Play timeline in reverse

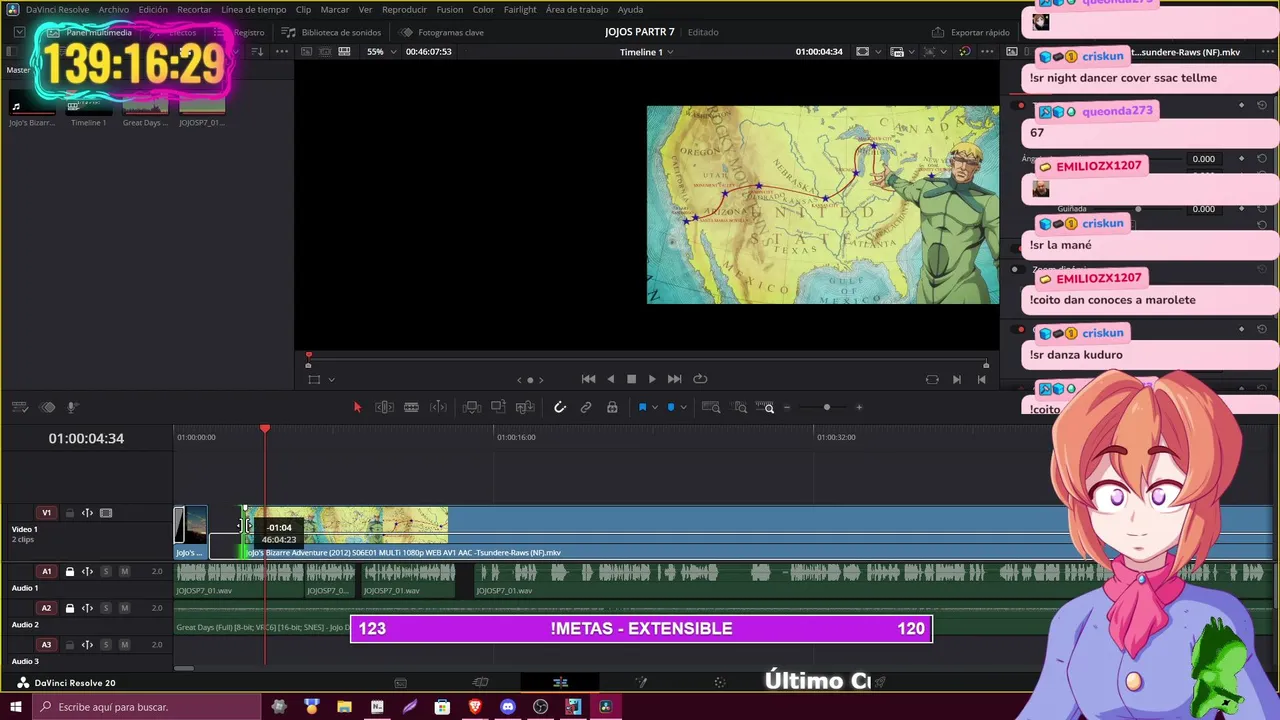(x=610, y=379)
